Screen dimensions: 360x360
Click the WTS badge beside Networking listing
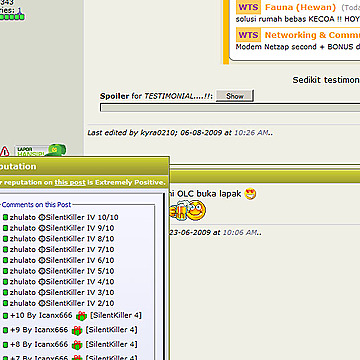[x=248, y=35]
